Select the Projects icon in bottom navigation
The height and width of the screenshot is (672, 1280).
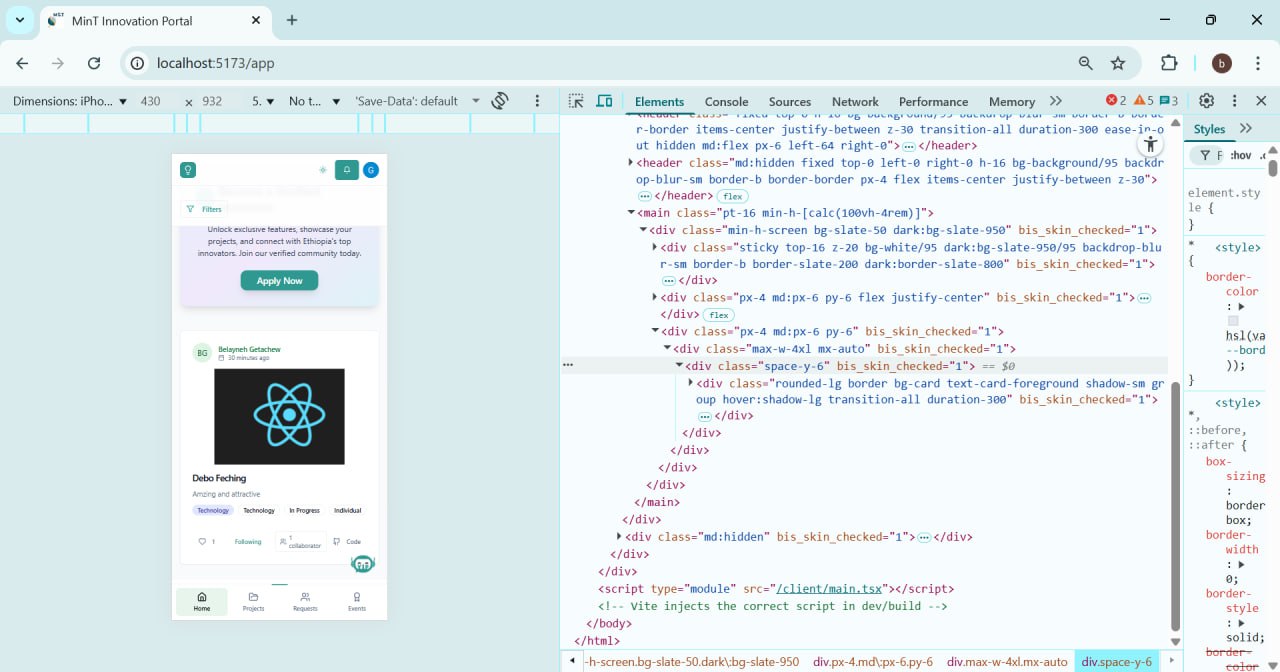coord(254,599)
